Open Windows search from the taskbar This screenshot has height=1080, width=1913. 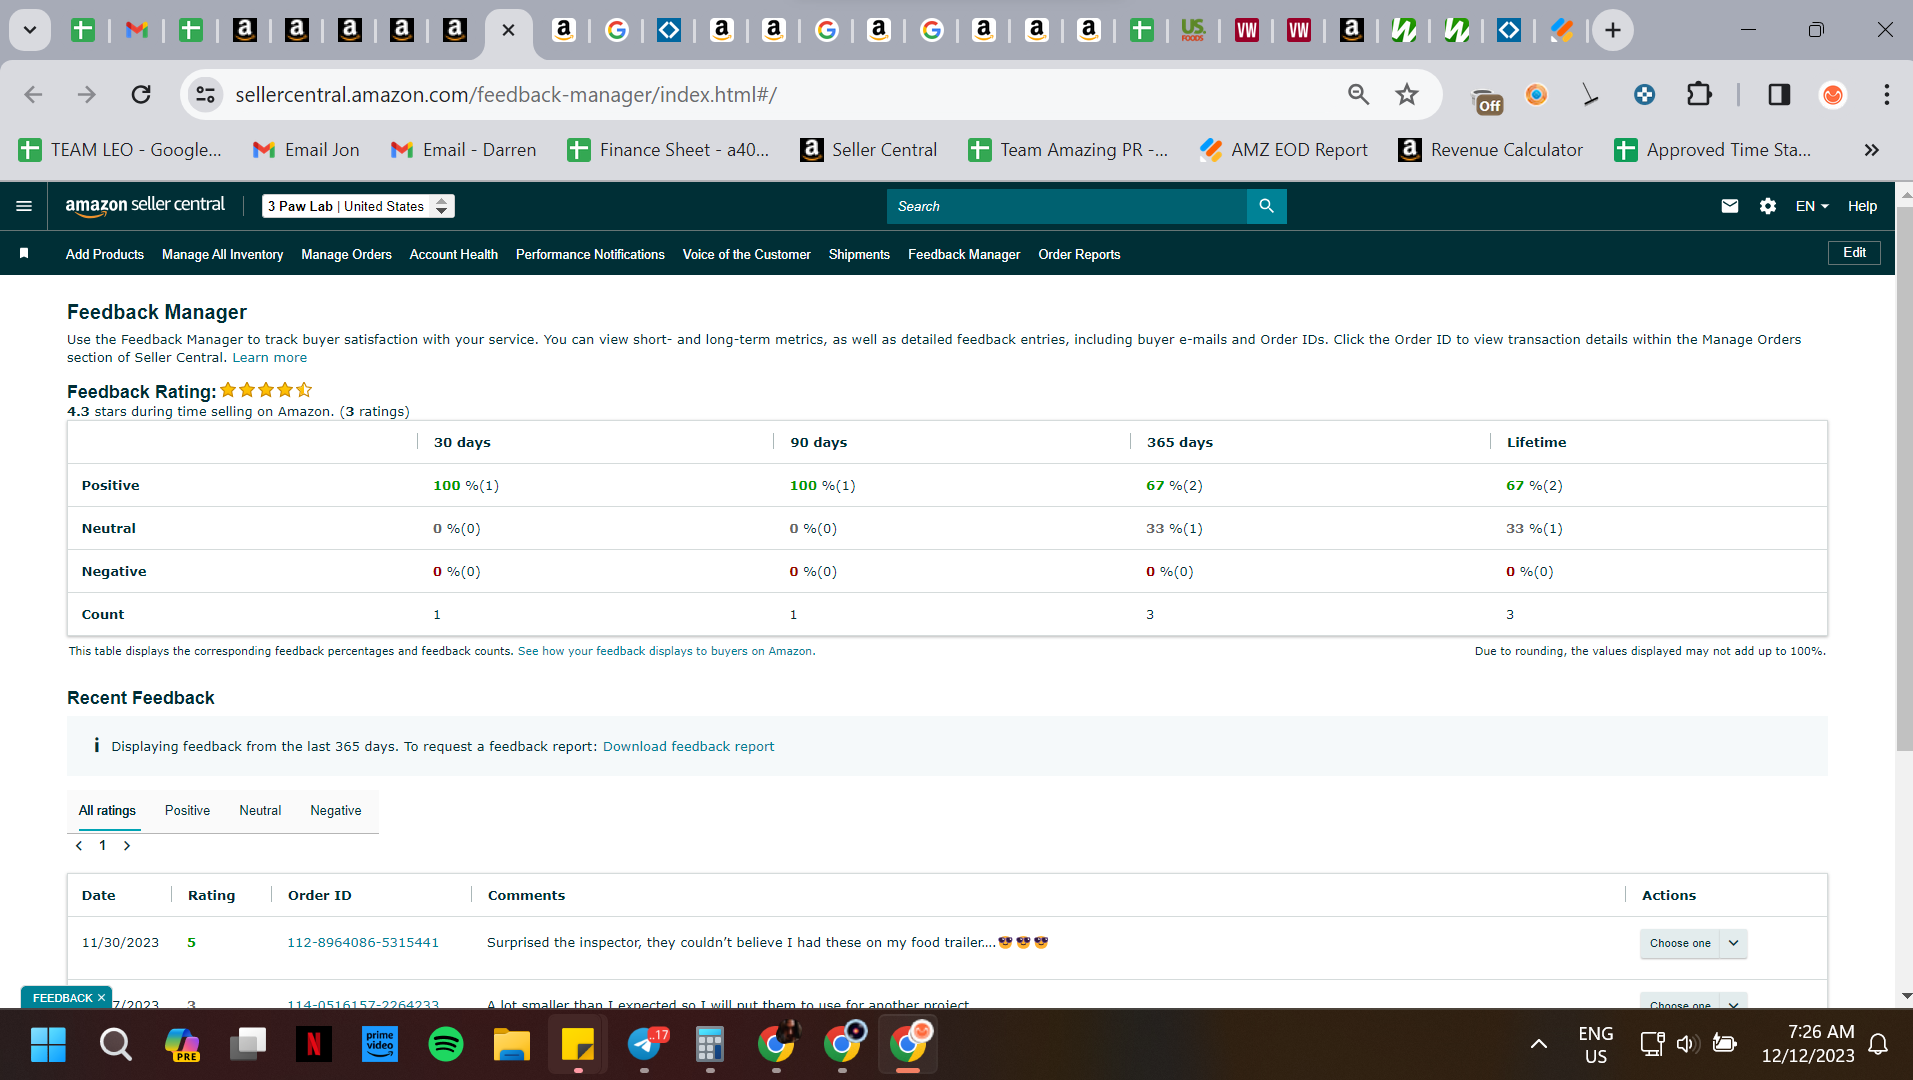pyautogui.click(x=115, y=1045)
